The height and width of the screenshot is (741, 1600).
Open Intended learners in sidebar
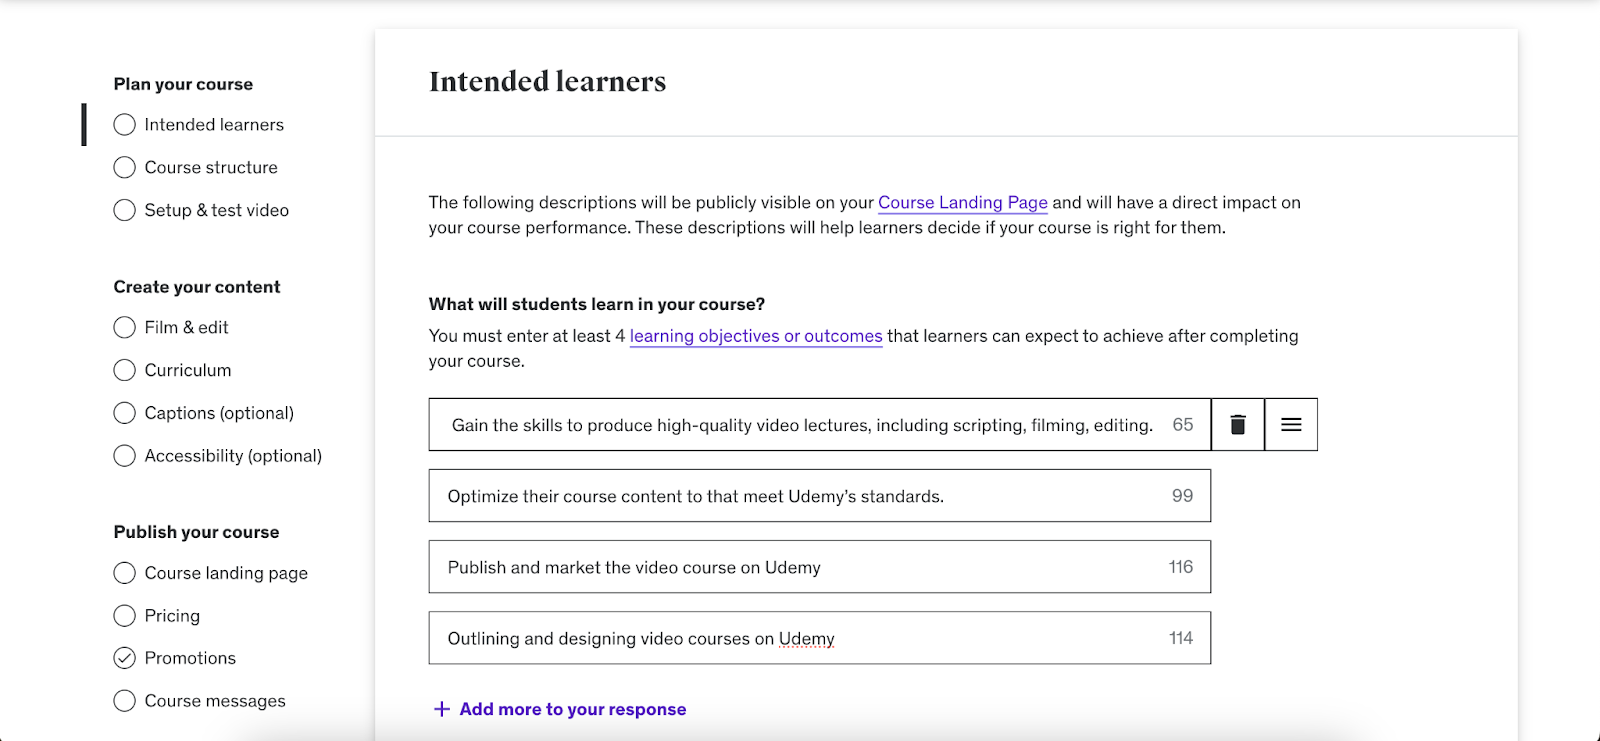click(x=214, y=125)
